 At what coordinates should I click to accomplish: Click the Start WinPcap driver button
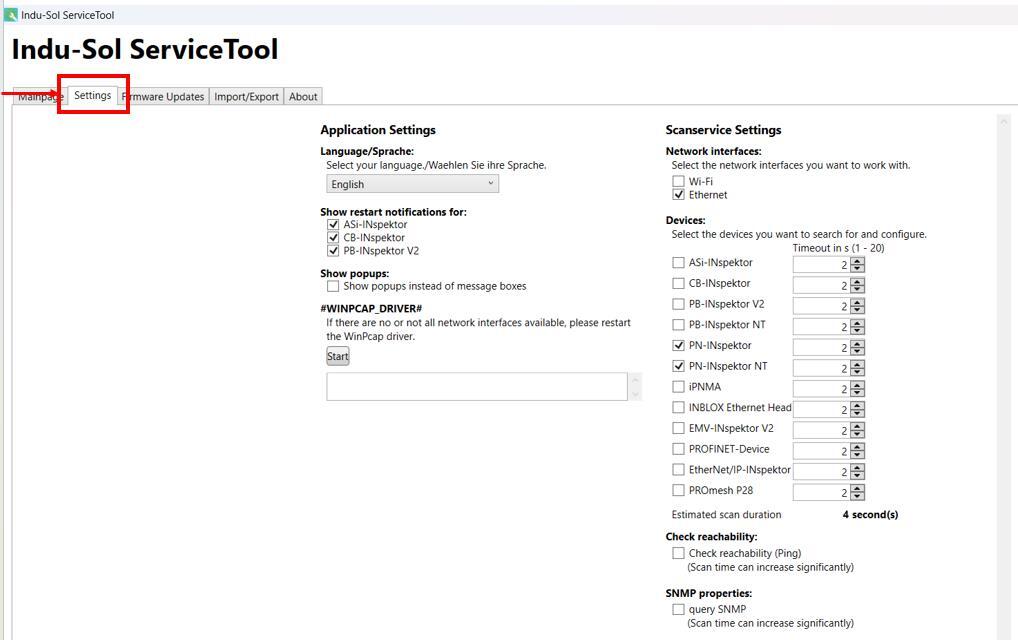click(338, 356)
